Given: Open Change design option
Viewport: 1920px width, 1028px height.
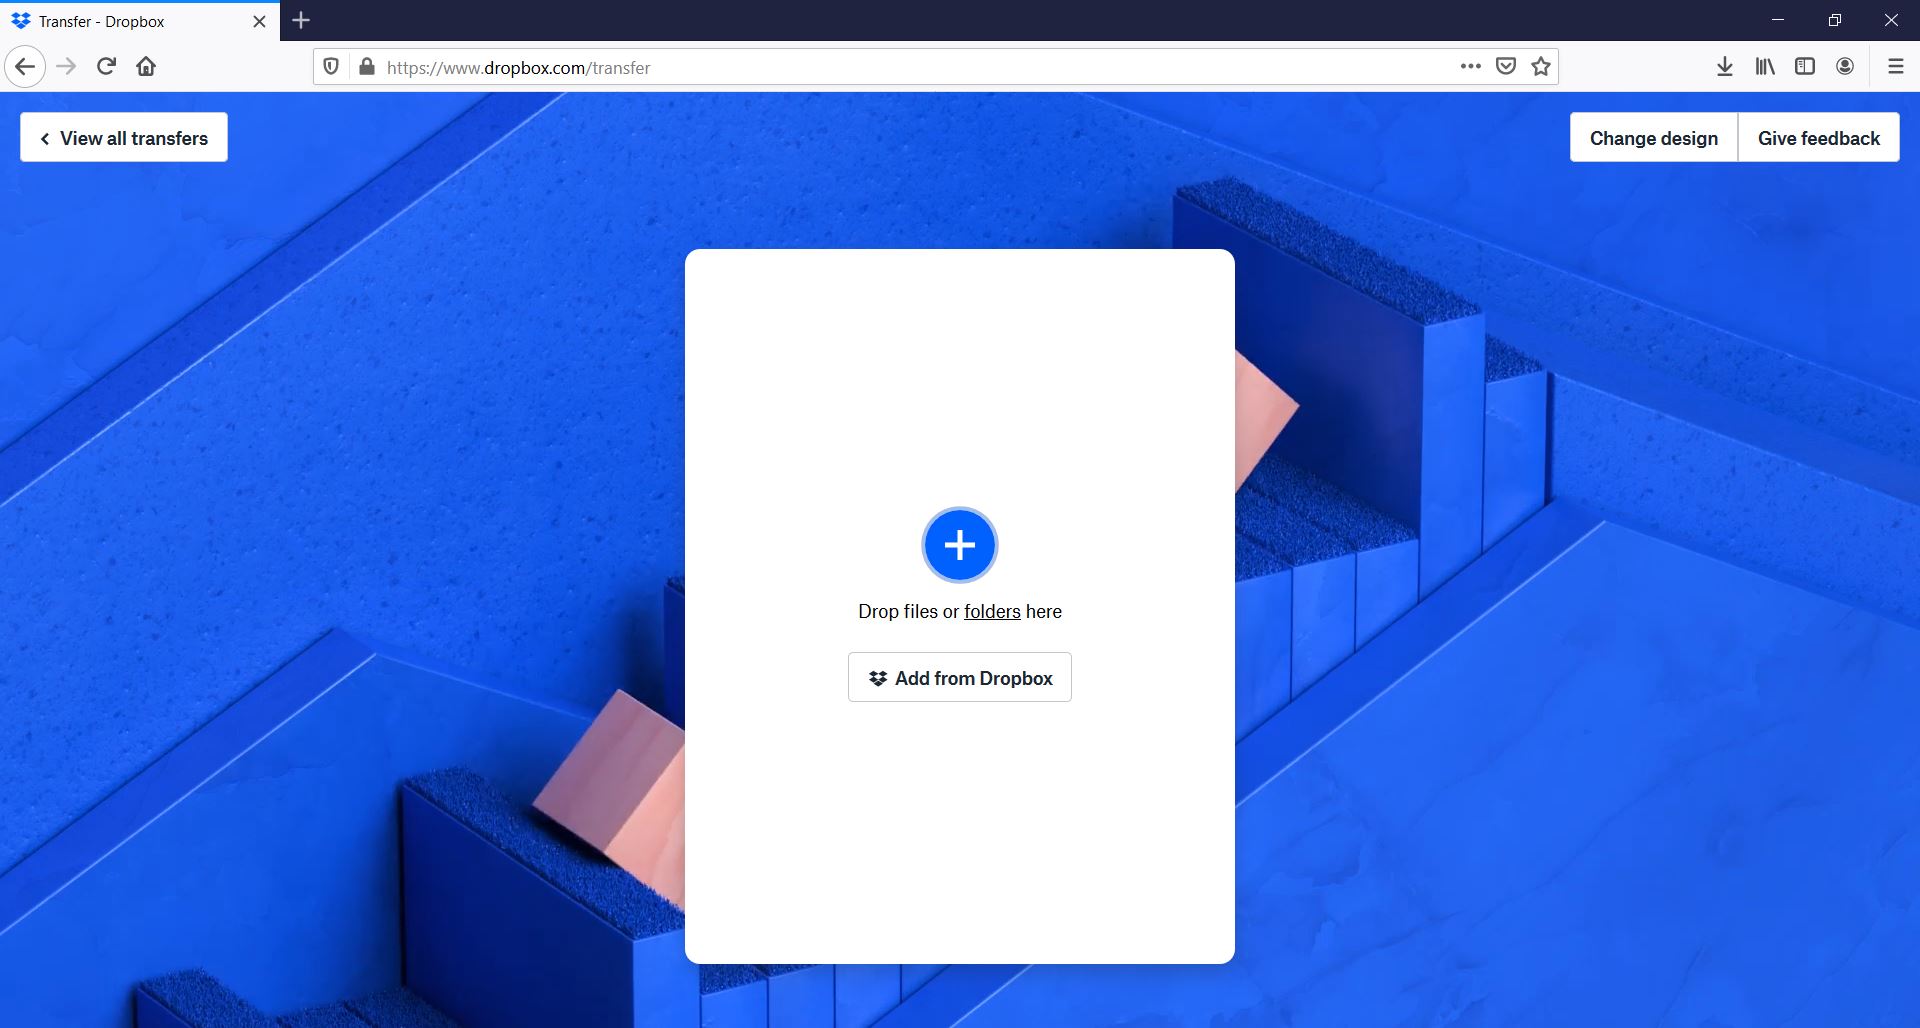Looking at the screenshot, I should tap(1653, 137).
